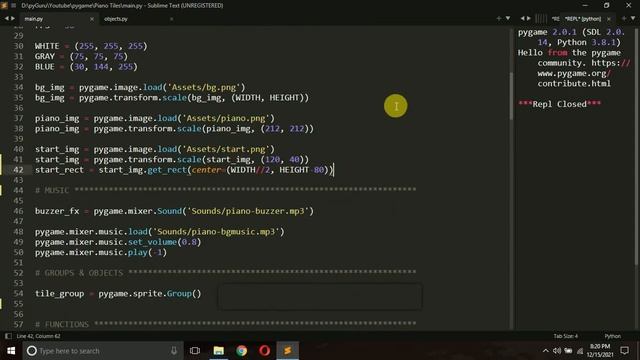This screenshot has width=640, height=360.
Task: Go to previous tab in main.py pane
Action: click(x=7, y=19)
